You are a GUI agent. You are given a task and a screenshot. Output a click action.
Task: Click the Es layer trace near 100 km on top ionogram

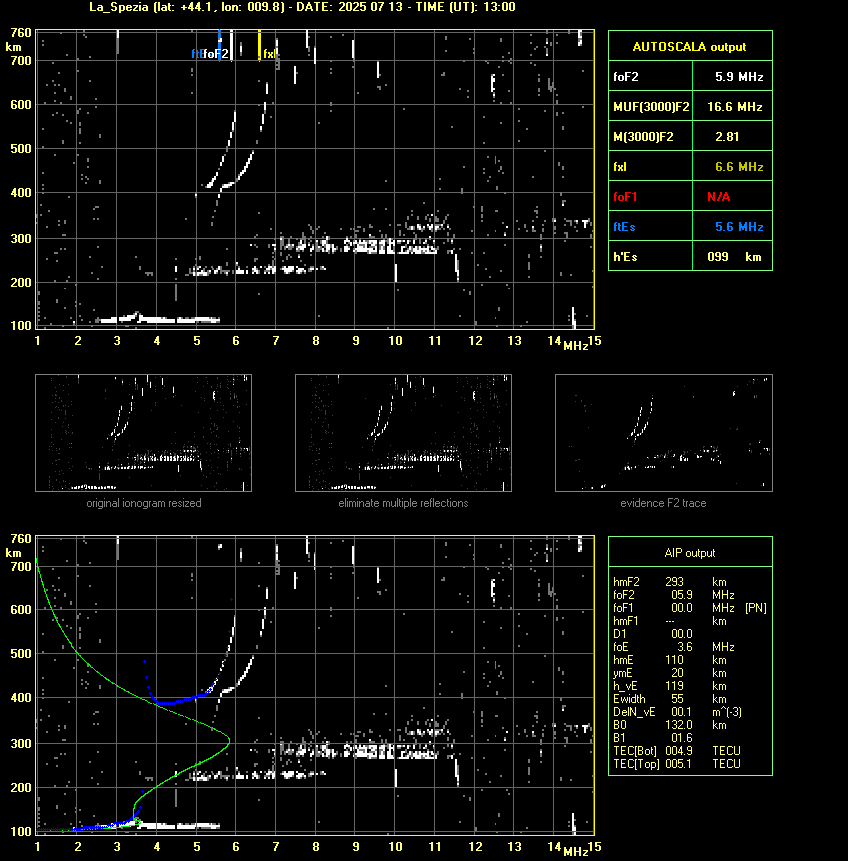click(158, 319)
